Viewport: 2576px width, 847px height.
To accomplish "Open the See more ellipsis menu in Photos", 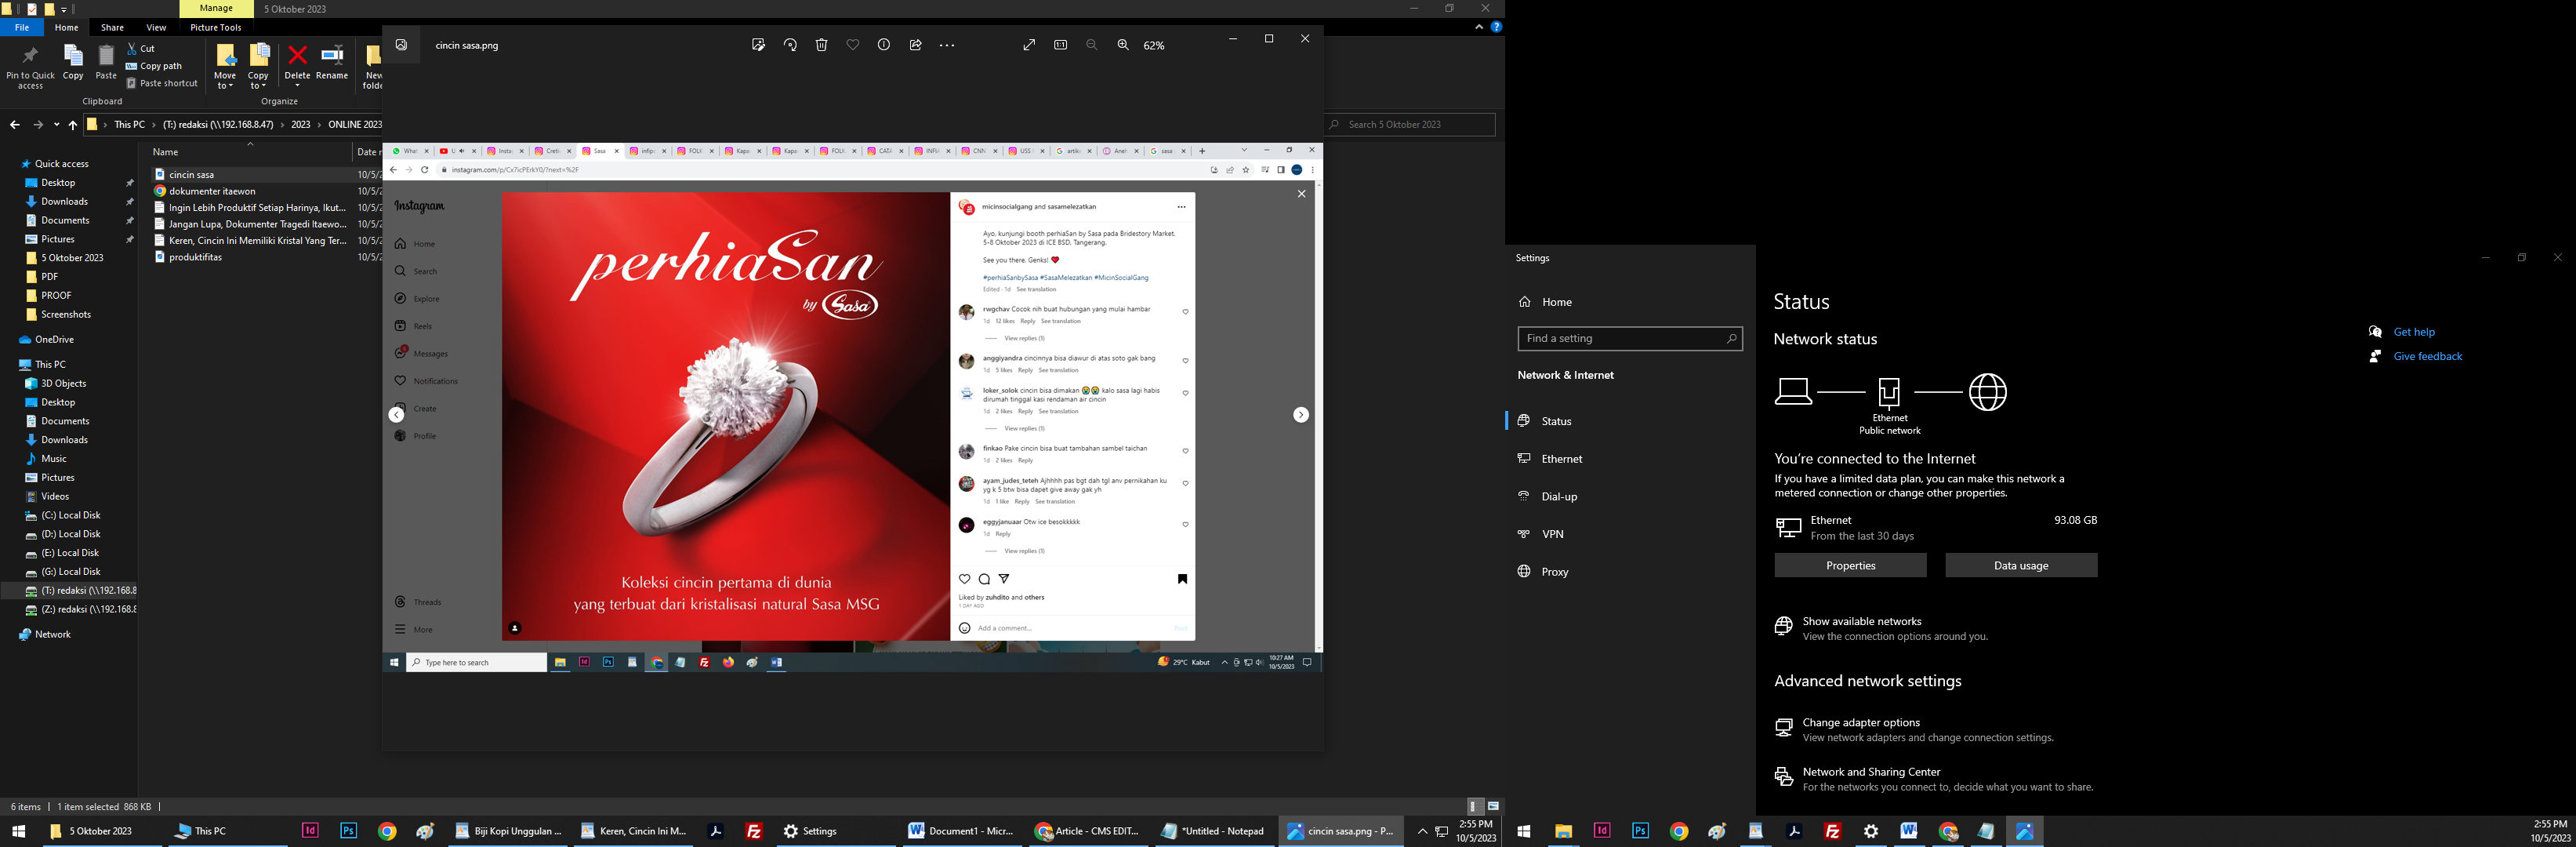I will 947,45.
